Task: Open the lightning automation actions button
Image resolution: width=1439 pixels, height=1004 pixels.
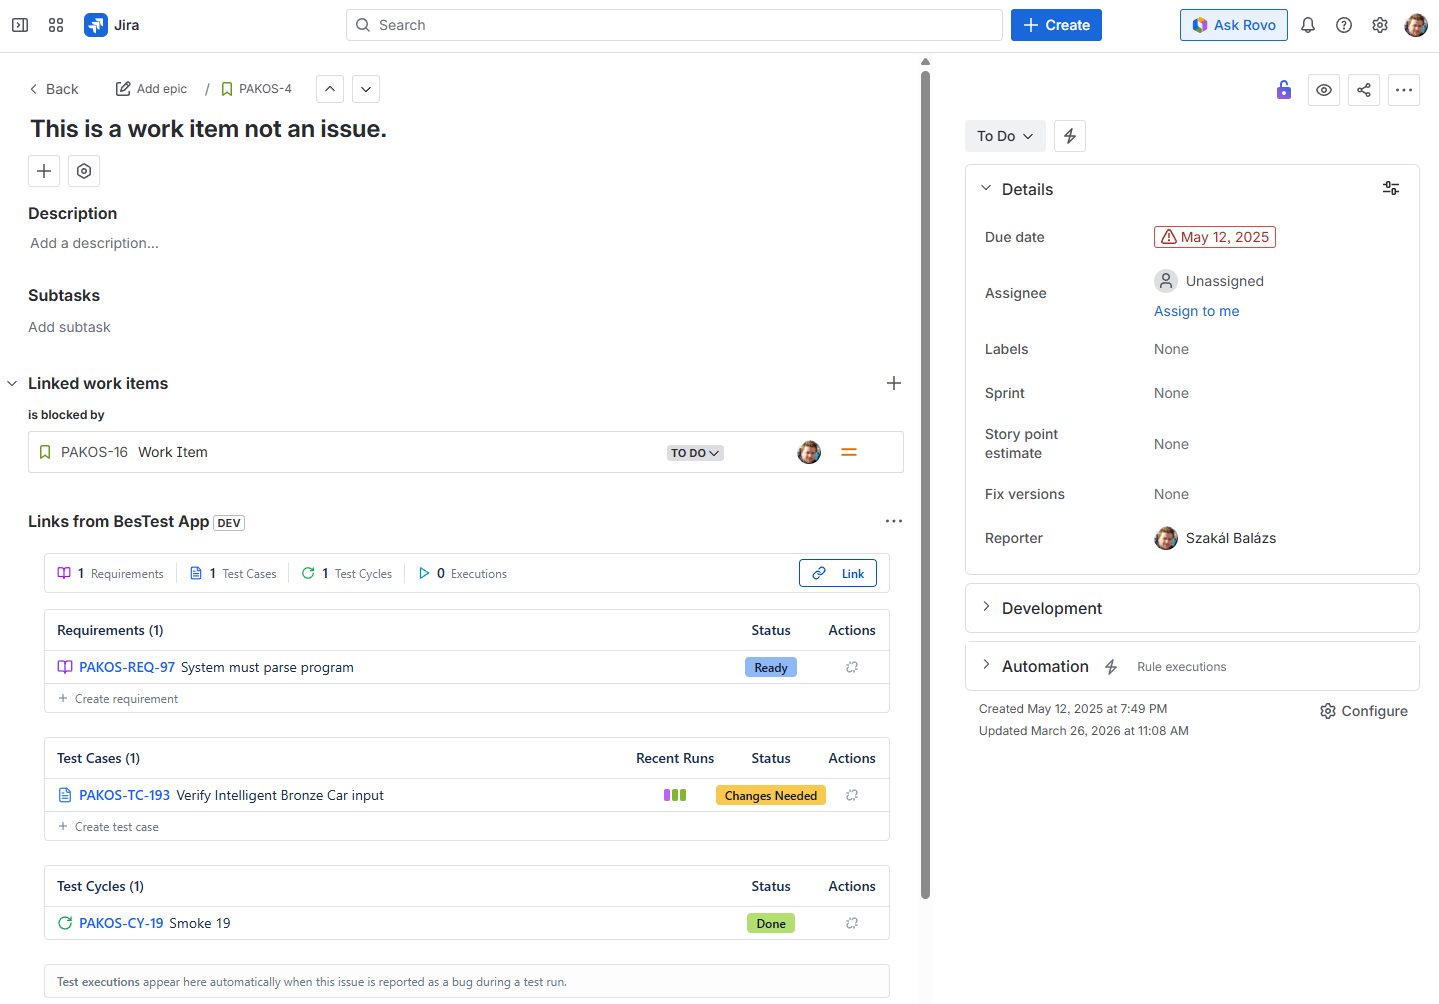Action: click(1070, 136)
